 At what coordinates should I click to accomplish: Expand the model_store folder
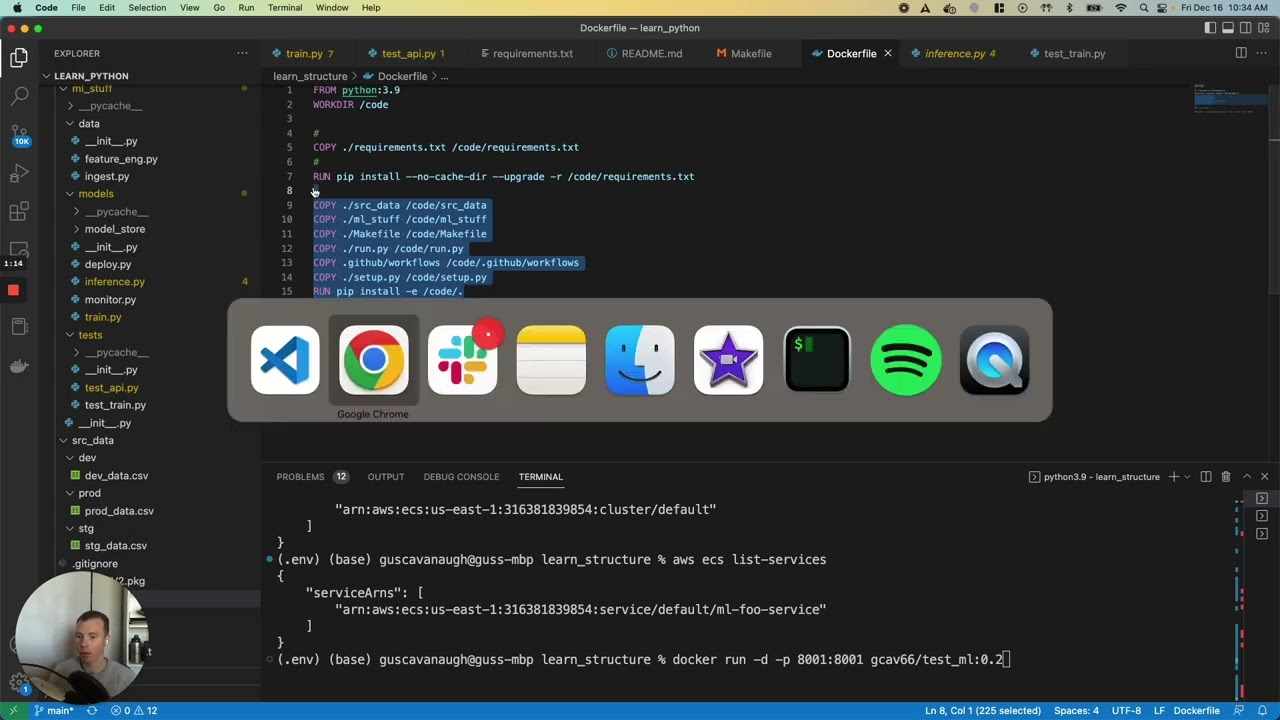click(x=114, y=229)
